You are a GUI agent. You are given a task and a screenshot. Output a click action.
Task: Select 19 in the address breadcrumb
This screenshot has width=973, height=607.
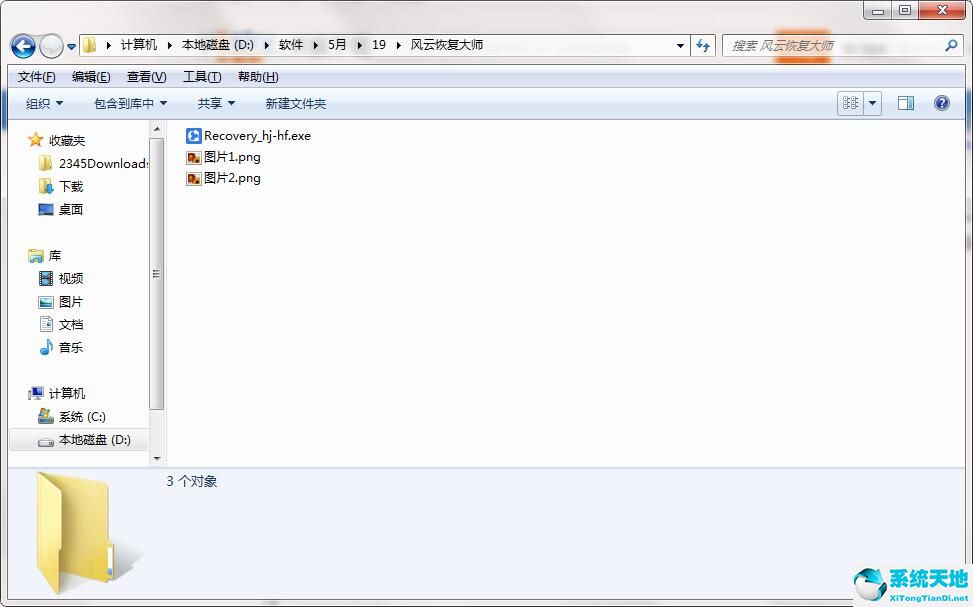point(379,45)
